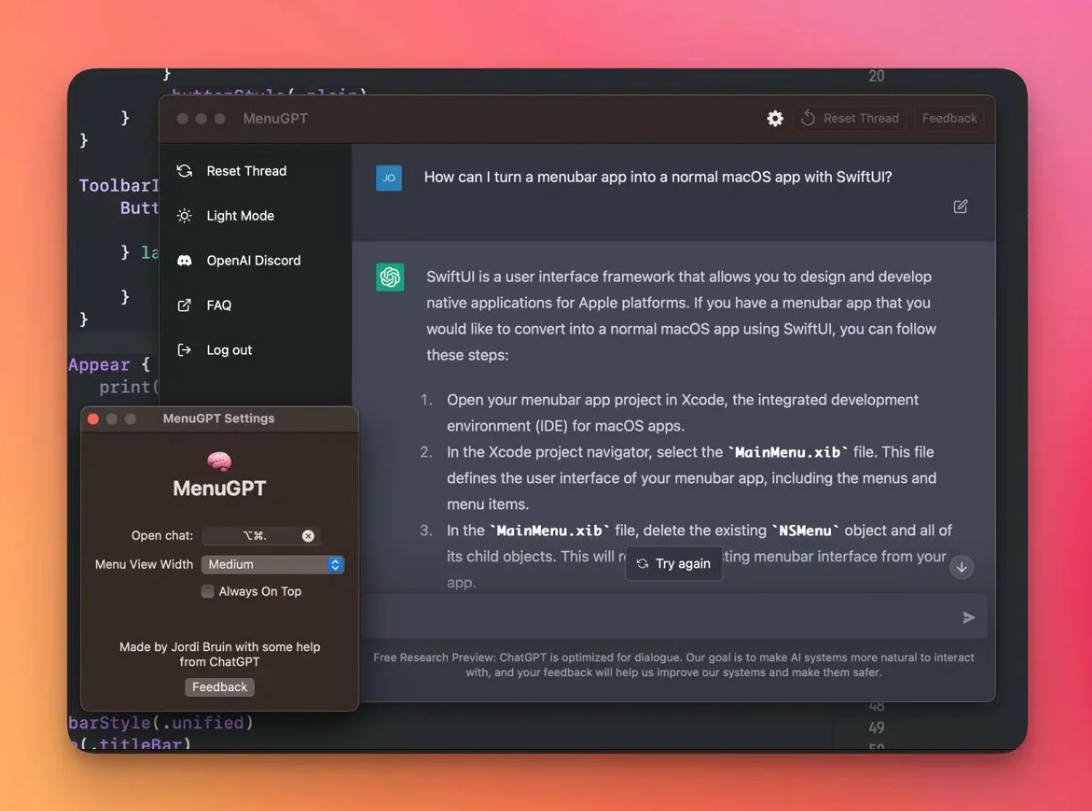1092x811 pixels.
Task: Jump to bottom with the down-arrow button
Action: tap(961, 567)
